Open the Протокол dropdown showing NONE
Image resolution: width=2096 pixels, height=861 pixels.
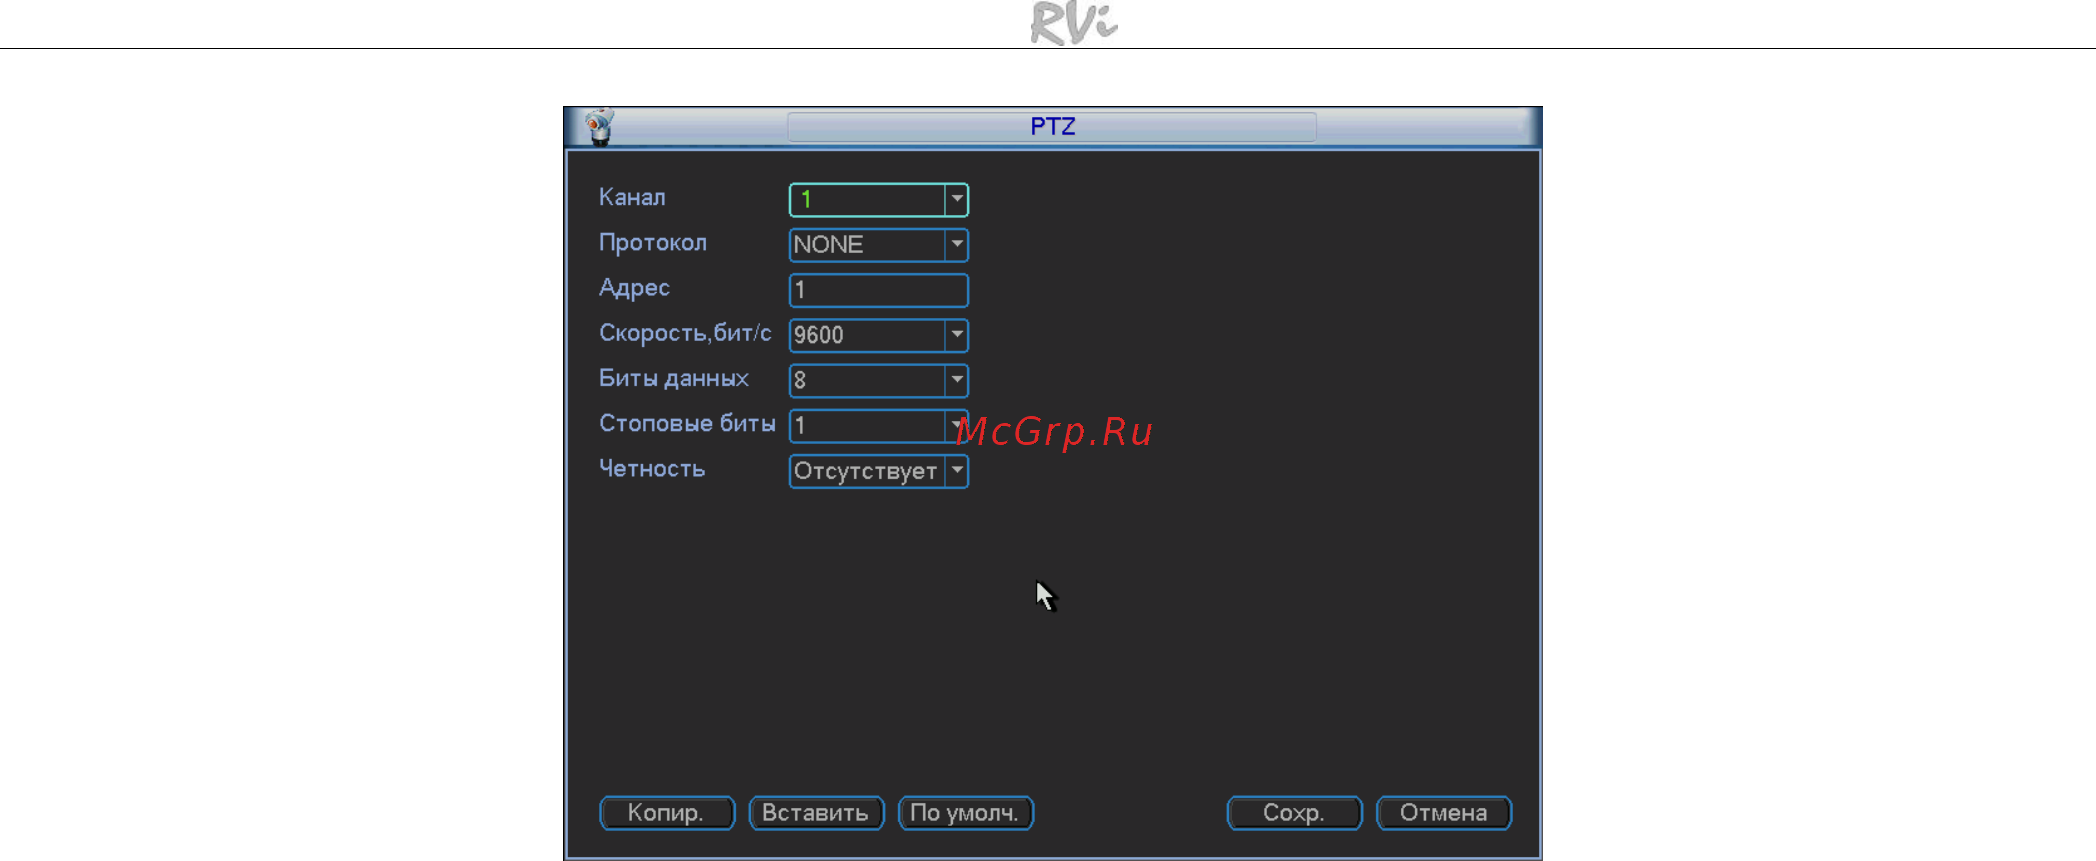879,245
